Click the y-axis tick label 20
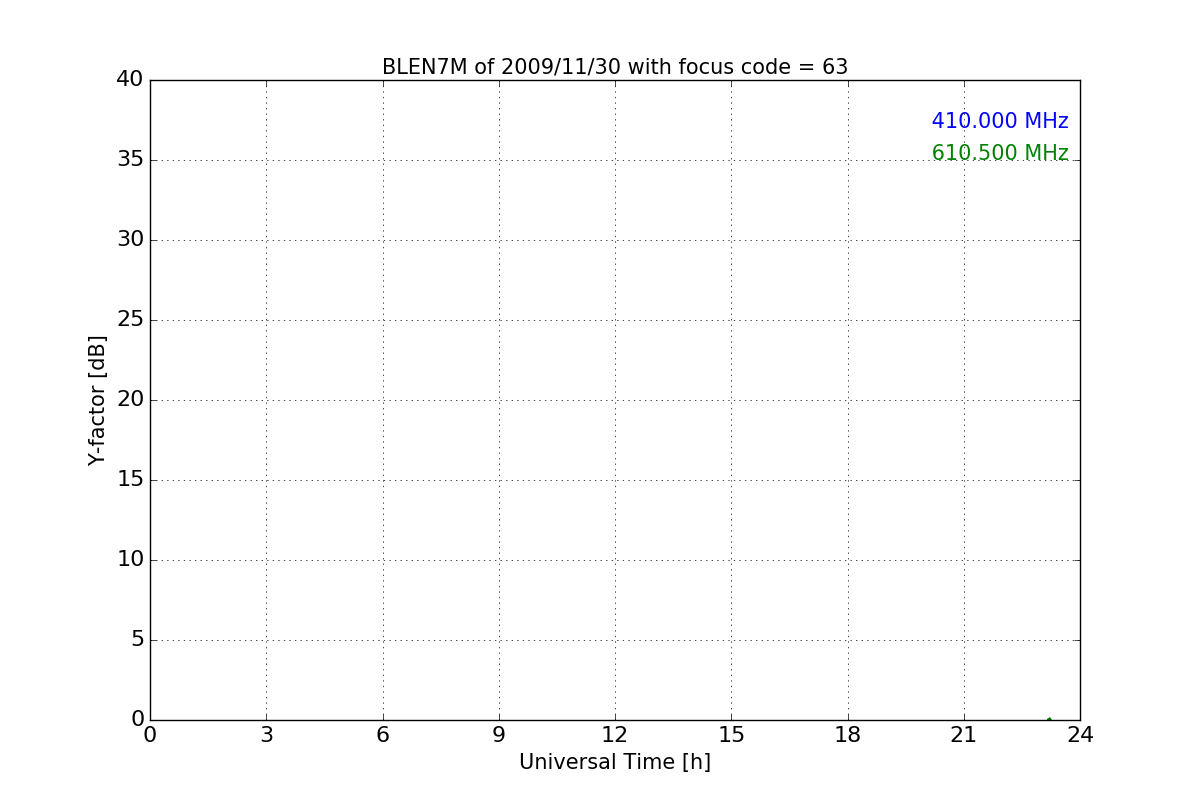This screenshot has height=800, width=1200. [x=130, y=399]
